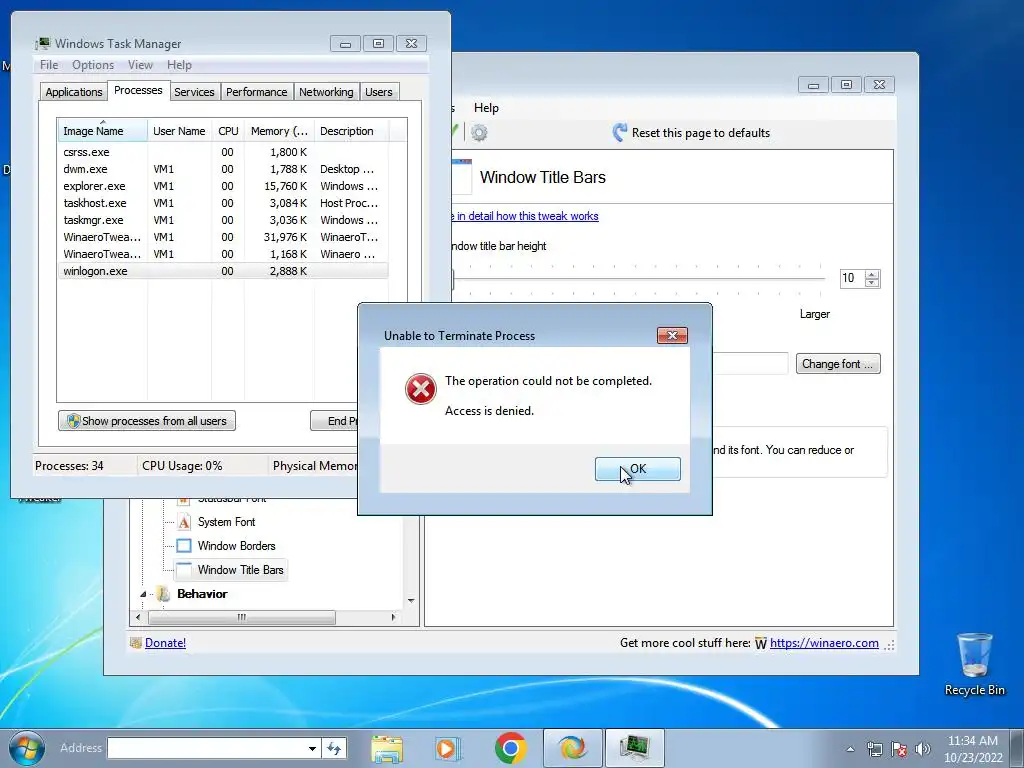Viewport: 1024px width, 768px height.
Task: Click the title bar height value field showing 10
Action: point(852,278)
